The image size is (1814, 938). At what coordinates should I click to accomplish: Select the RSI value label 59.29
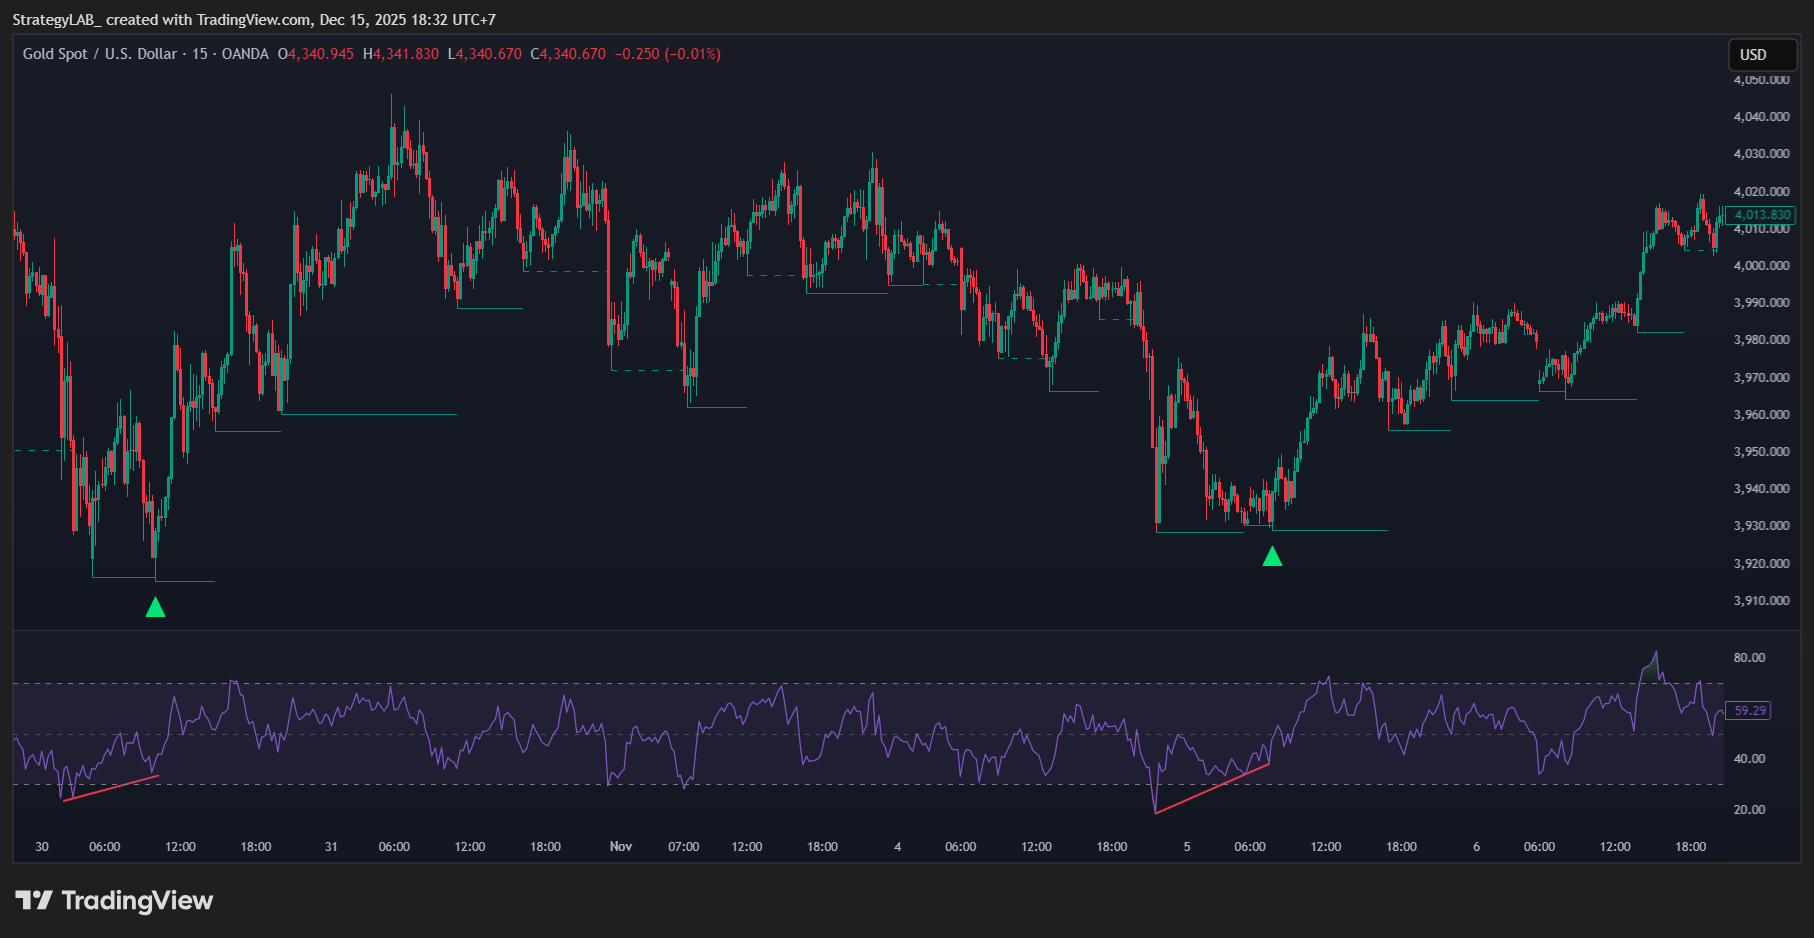click(x=1749, y=711)
